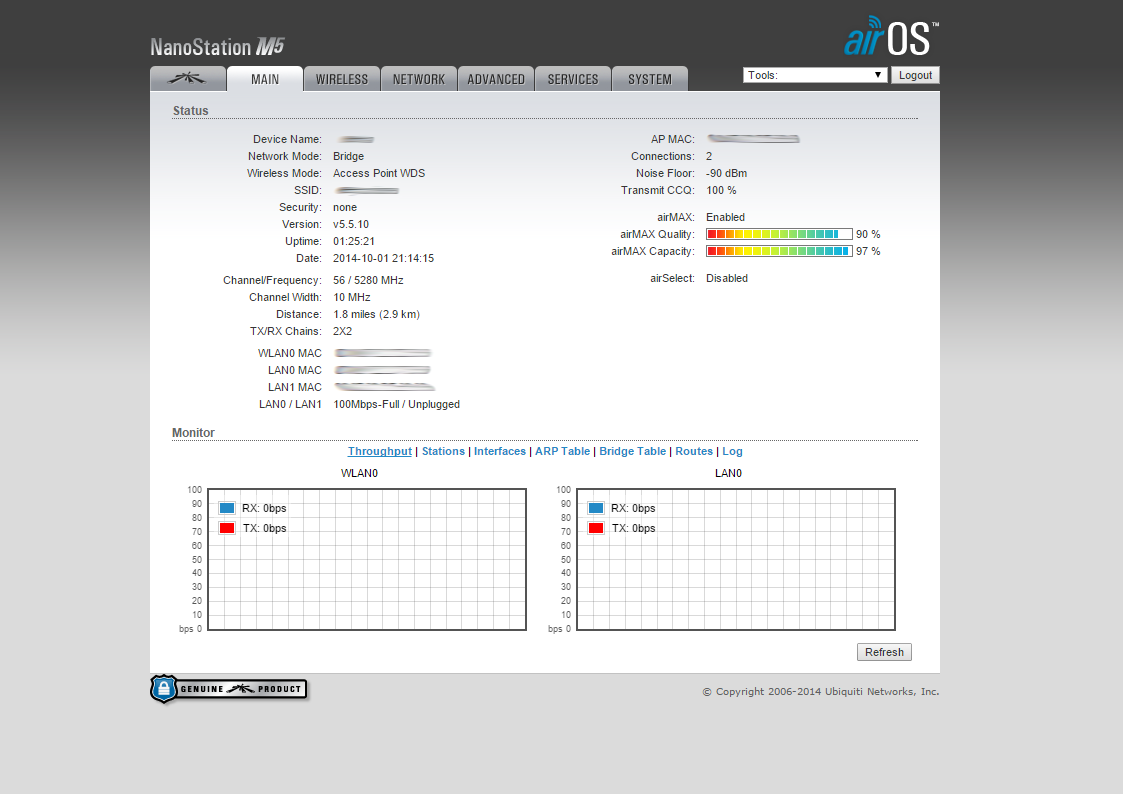Viewport: 1123px width, 794px height.
Task: Open the Log link
Action: [x=732, y=451]
